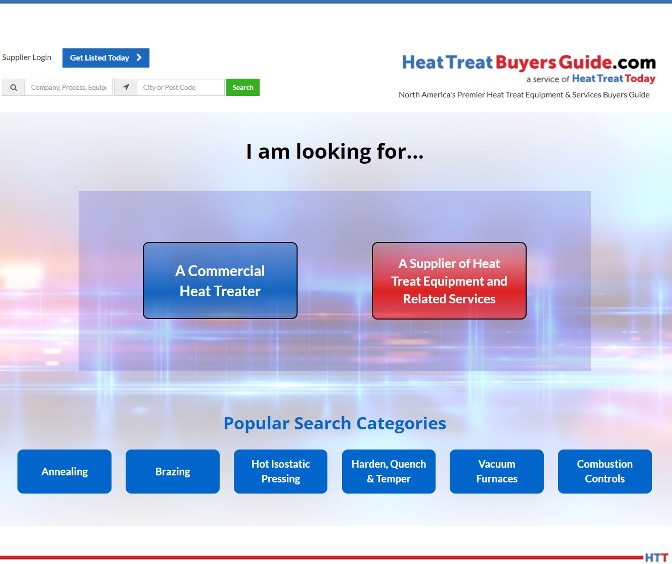This screenshot has height=564, width=672.
Task: Click the Heat Treat Today service logo
Action: (613, 79)
